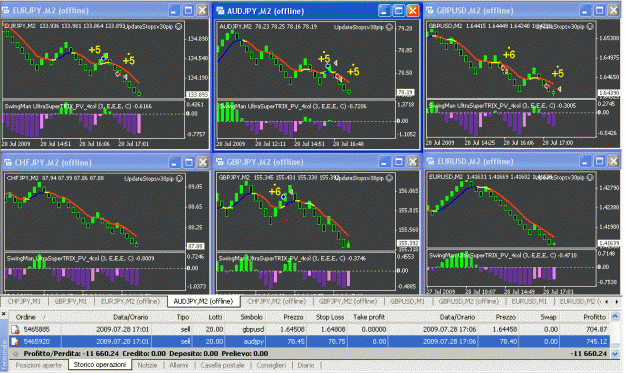Click the expert advisor smiley on AUDJPY chart
This screenshot has width=625, height=373.
pos(389,27)
